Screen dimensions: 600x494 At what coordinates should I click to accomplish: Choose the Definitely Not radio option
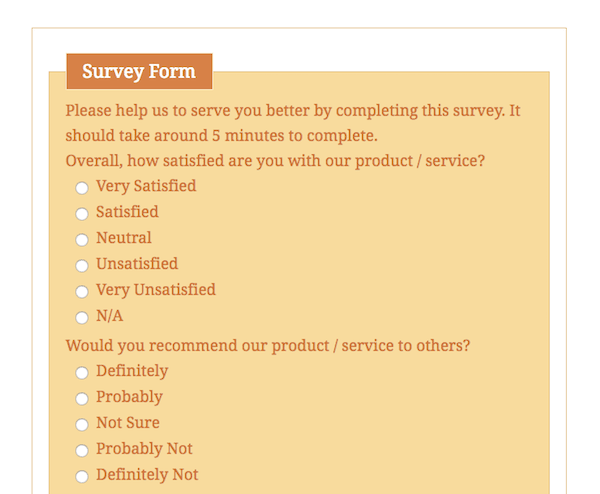(x=82, y=476)
